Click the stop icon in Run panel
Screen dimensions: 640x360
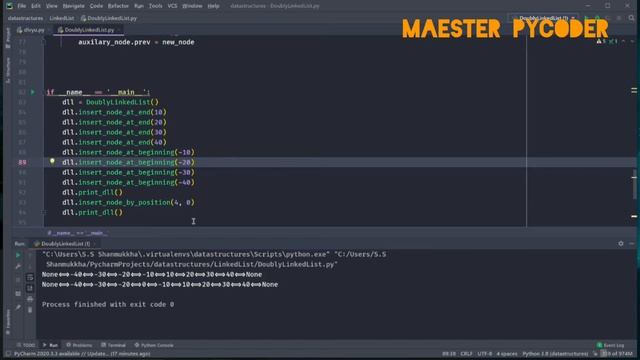(x=18, y=280)
